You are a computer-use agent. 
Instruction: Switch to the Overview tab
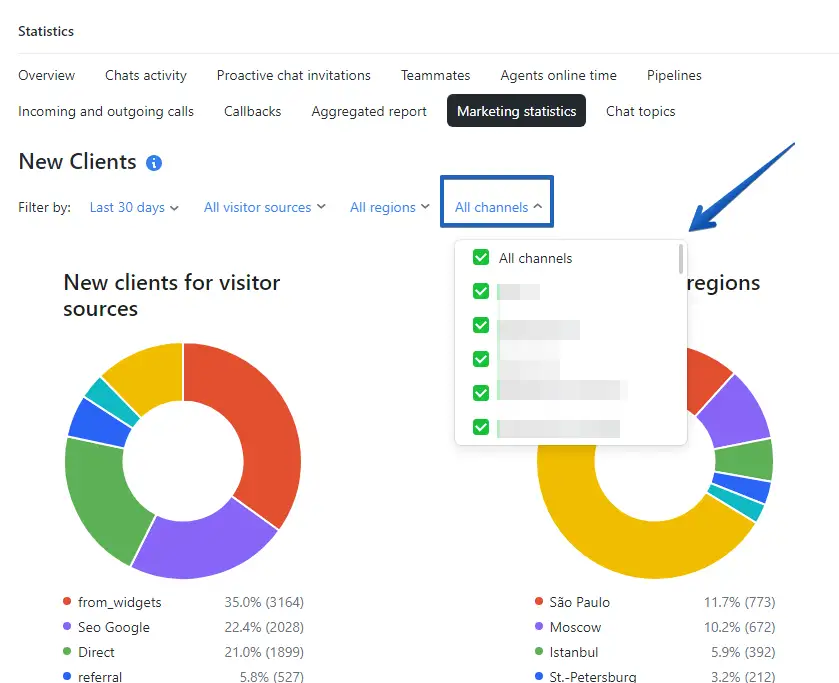[x=46, y=75]
